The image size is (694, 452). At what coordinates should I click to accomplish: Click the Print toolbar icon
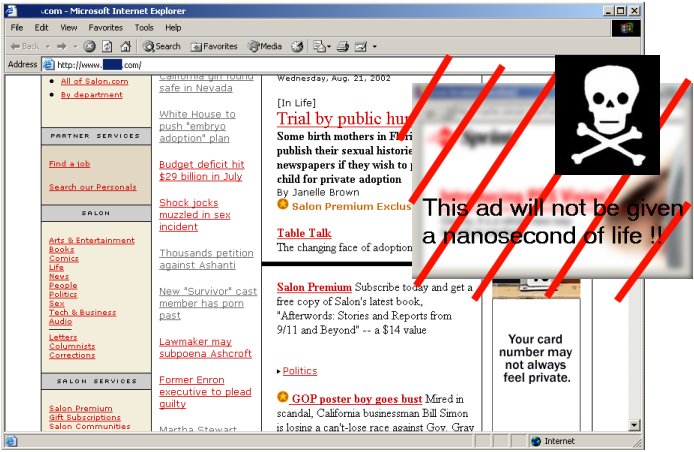343,46
